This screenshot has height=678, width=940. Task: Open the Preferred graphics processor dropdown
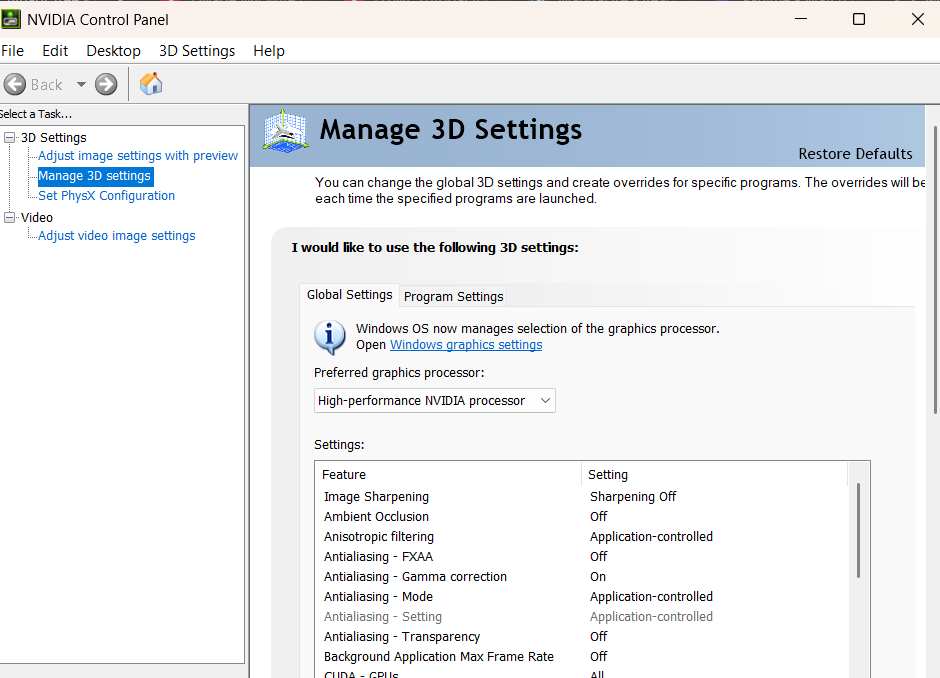(x=435, y=401)
